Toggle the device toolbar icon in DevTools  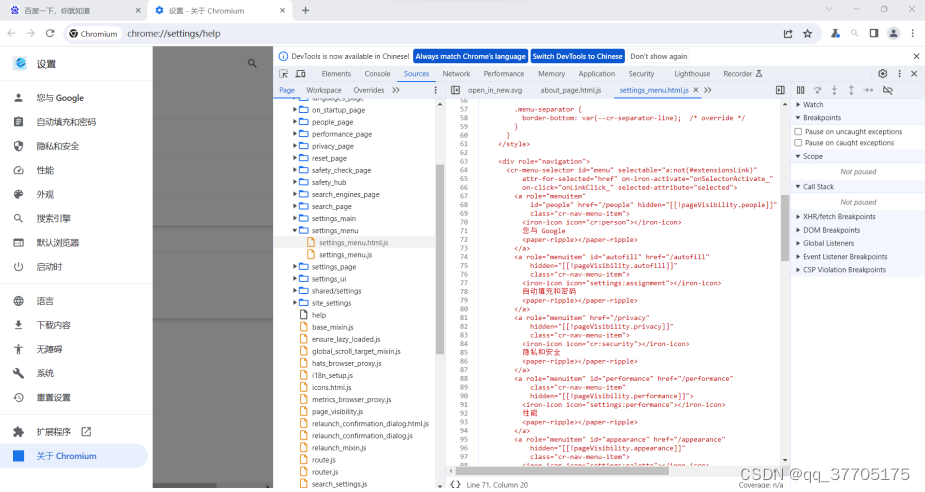300,74
